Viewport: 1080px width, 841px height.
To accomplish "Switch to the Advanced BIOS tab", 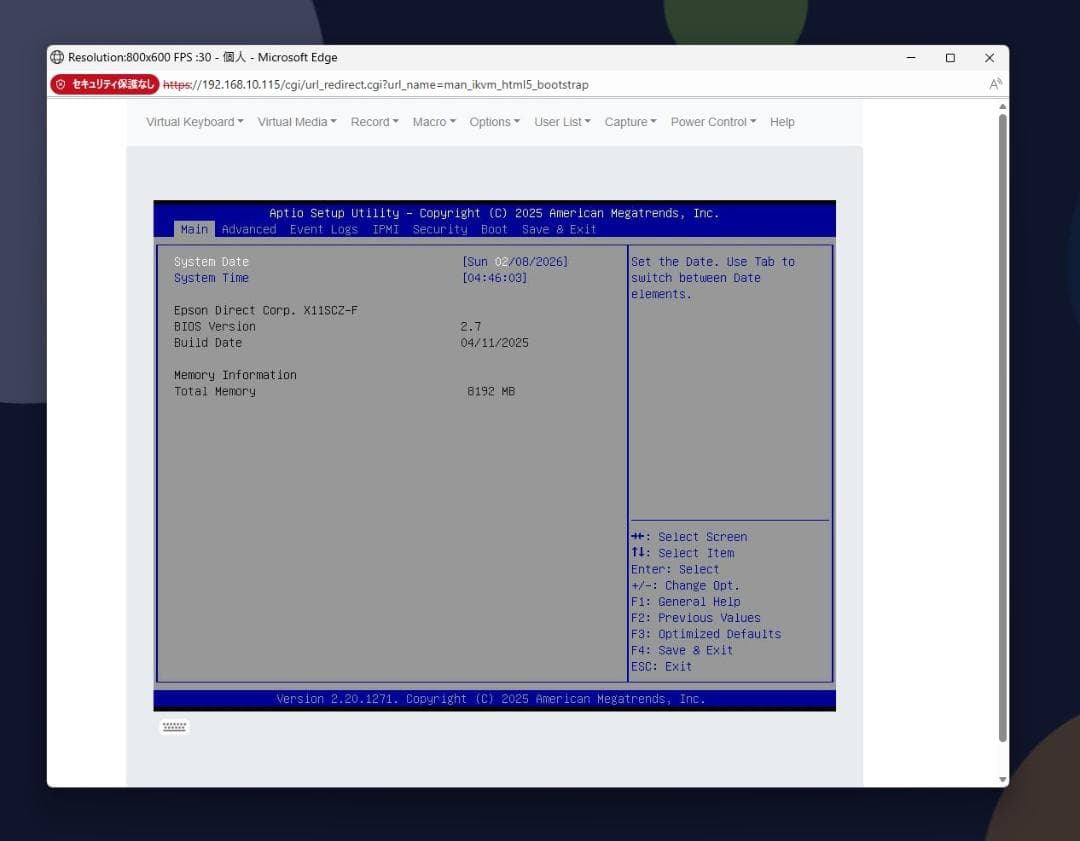I will (248, 229).
